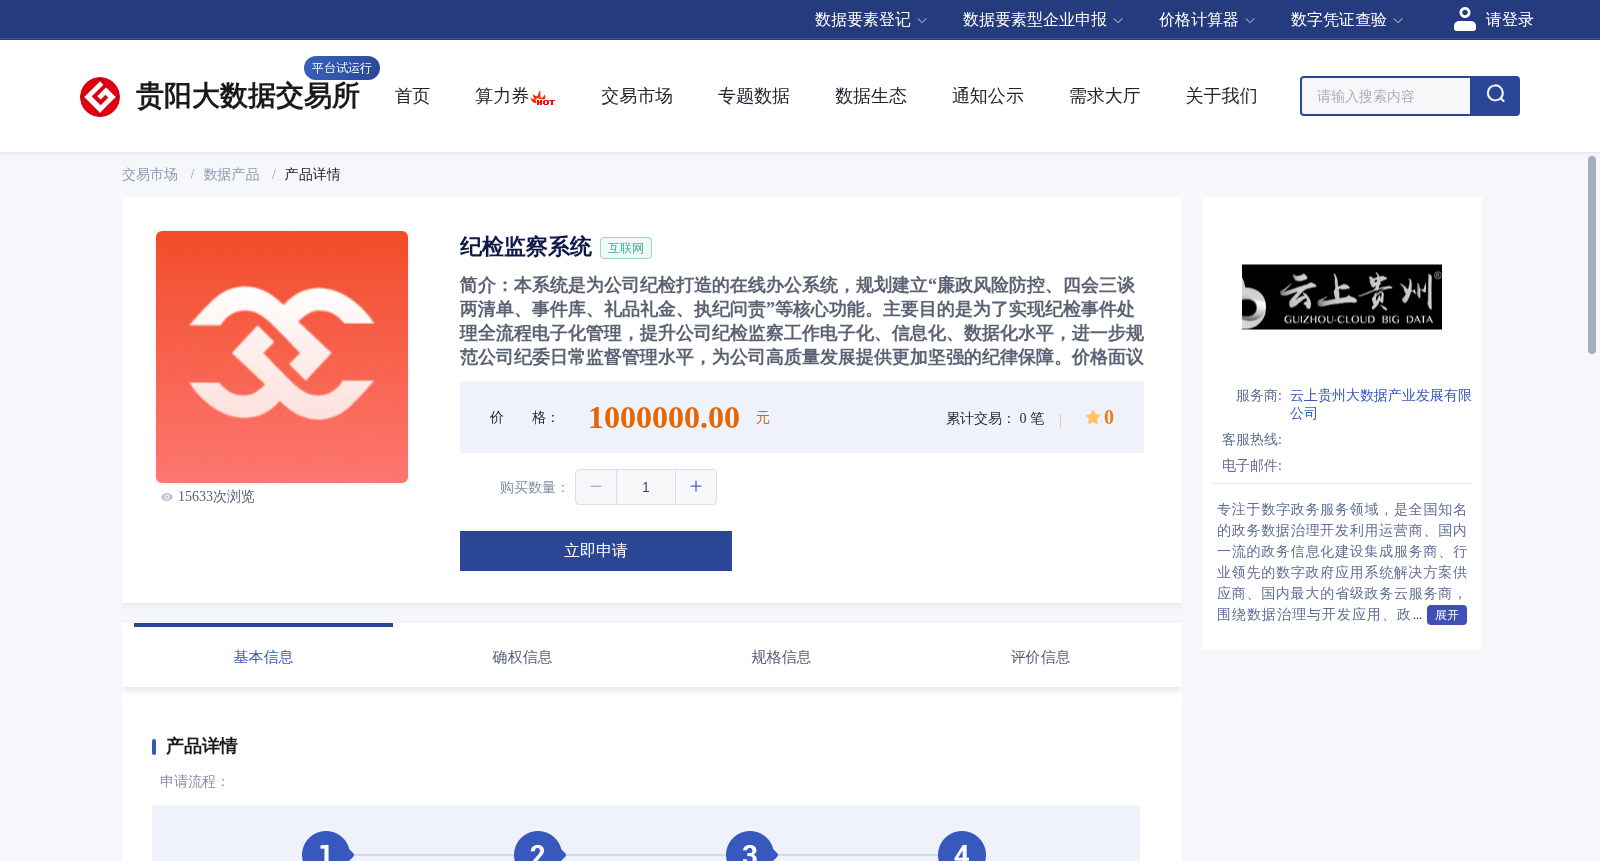
Task: Click the purchase quantity input box
Action: (646, 487)
